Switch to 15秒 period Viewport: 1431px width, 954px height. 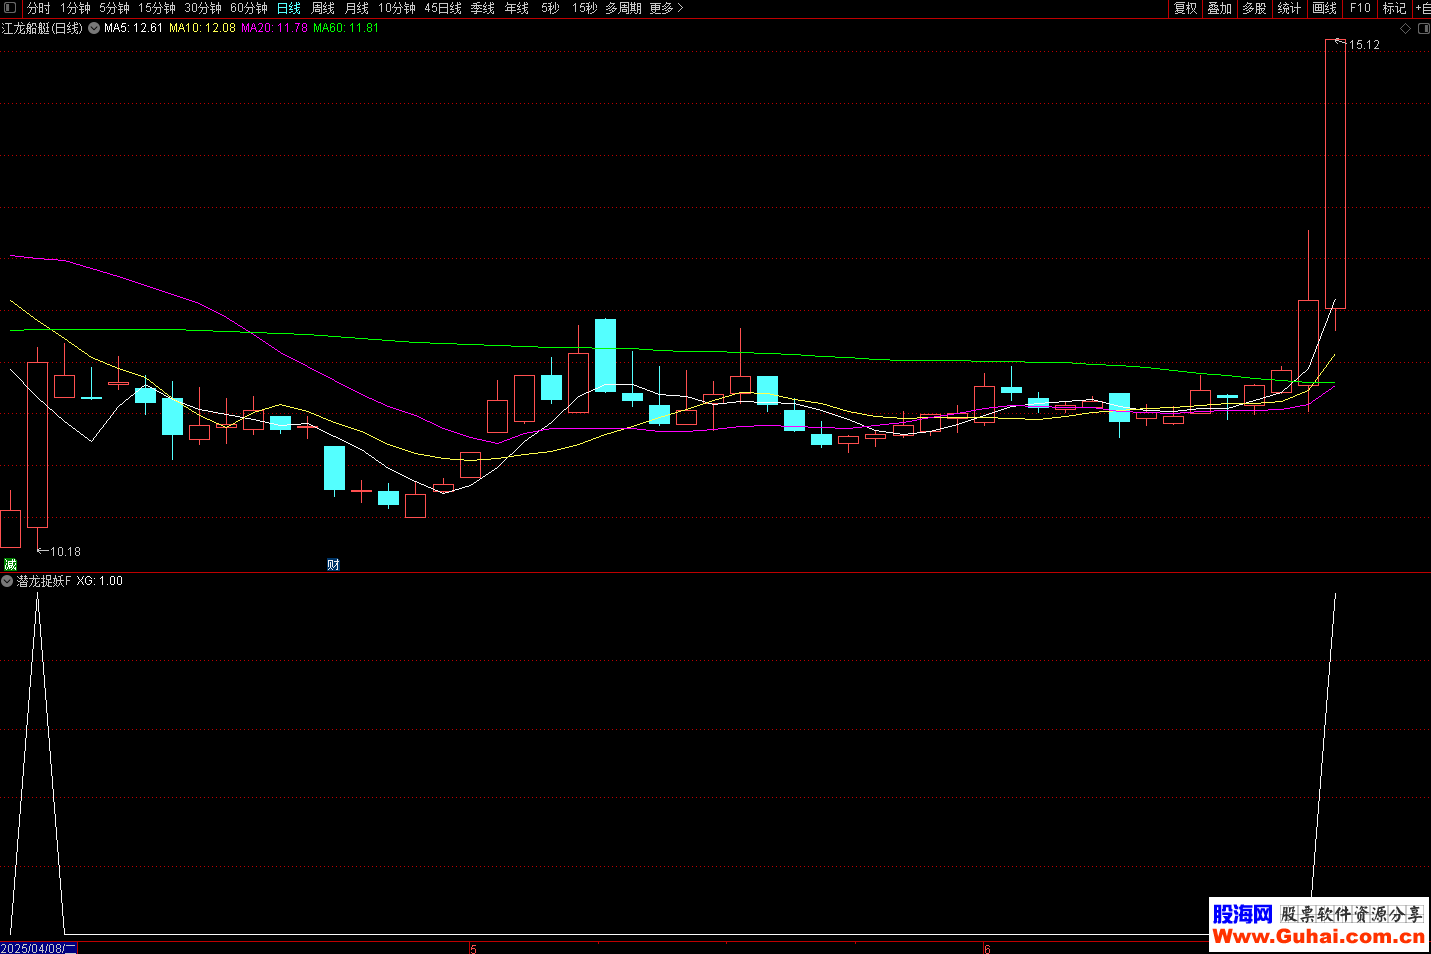584,8
